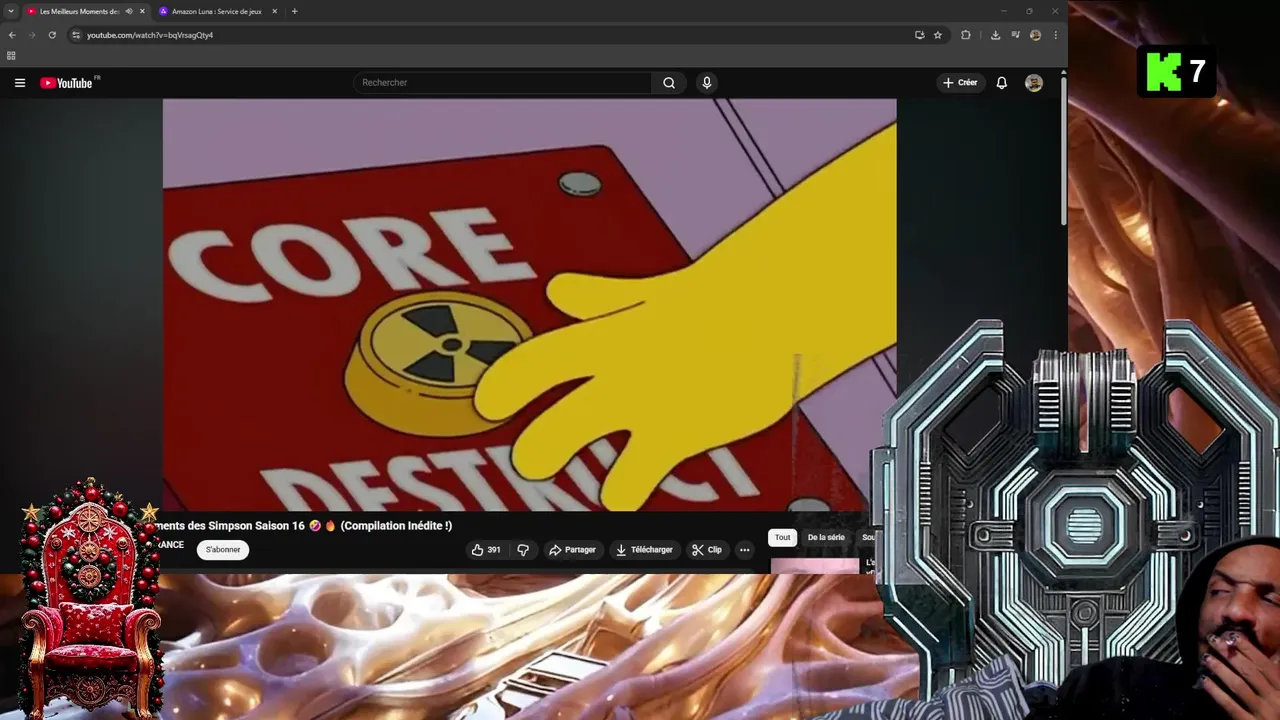Open YouTube notifications bell
Image resolution: width=1280 pixels, height=720 pixels.
(1001, 83)
